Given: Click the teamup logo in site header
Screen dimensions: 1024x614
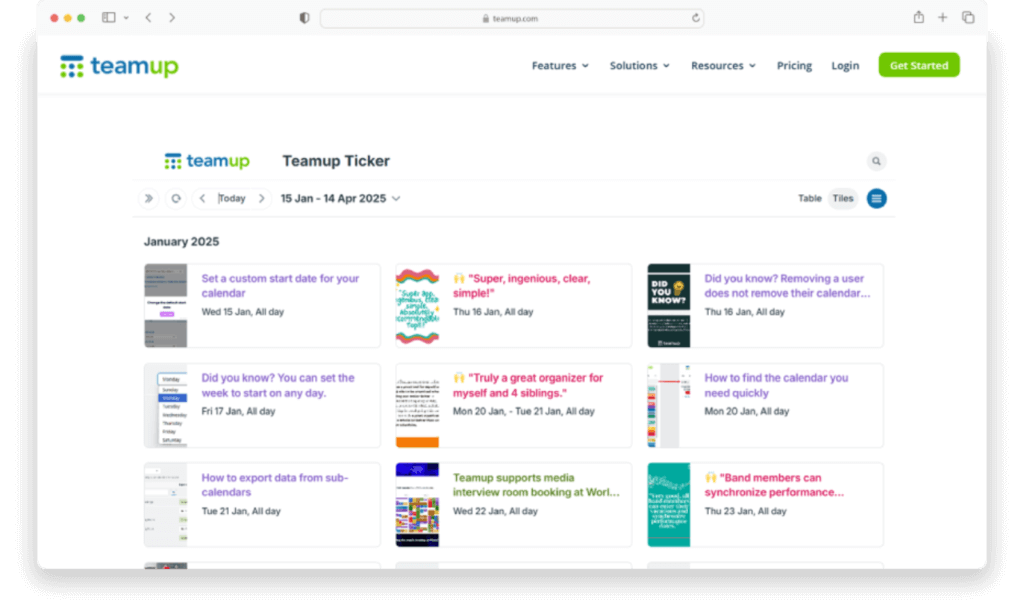Looking at the screenshot, I should [x=119, y=66].
